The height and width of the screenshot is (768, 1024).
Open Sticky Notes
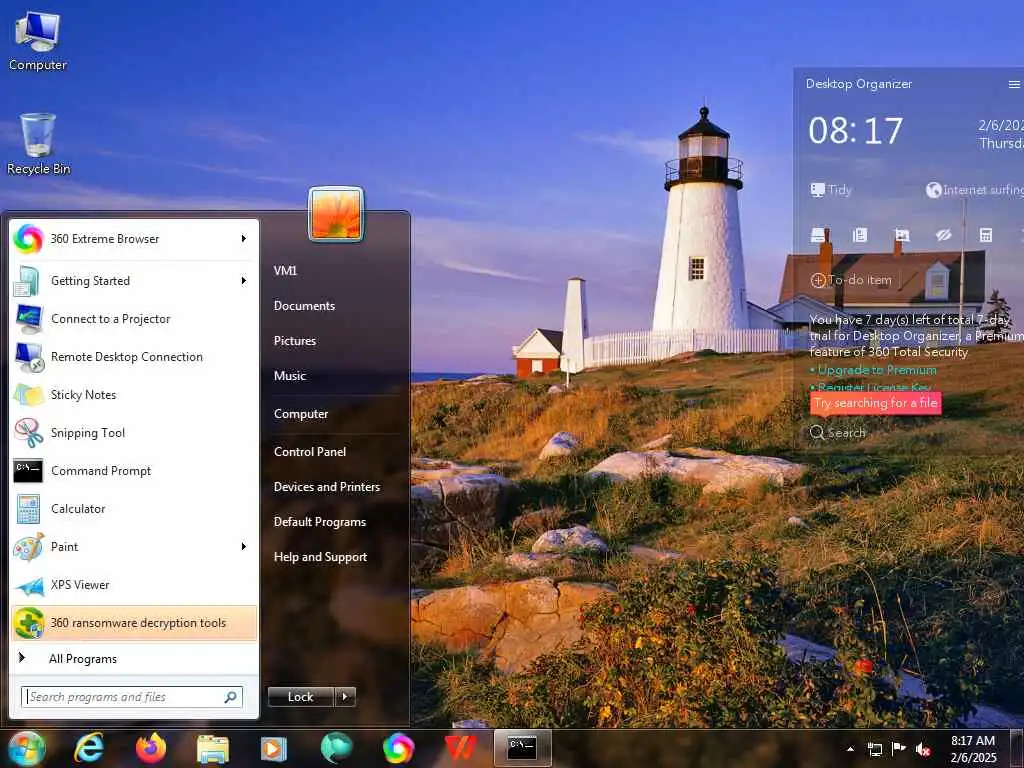(x=134, y=394)
